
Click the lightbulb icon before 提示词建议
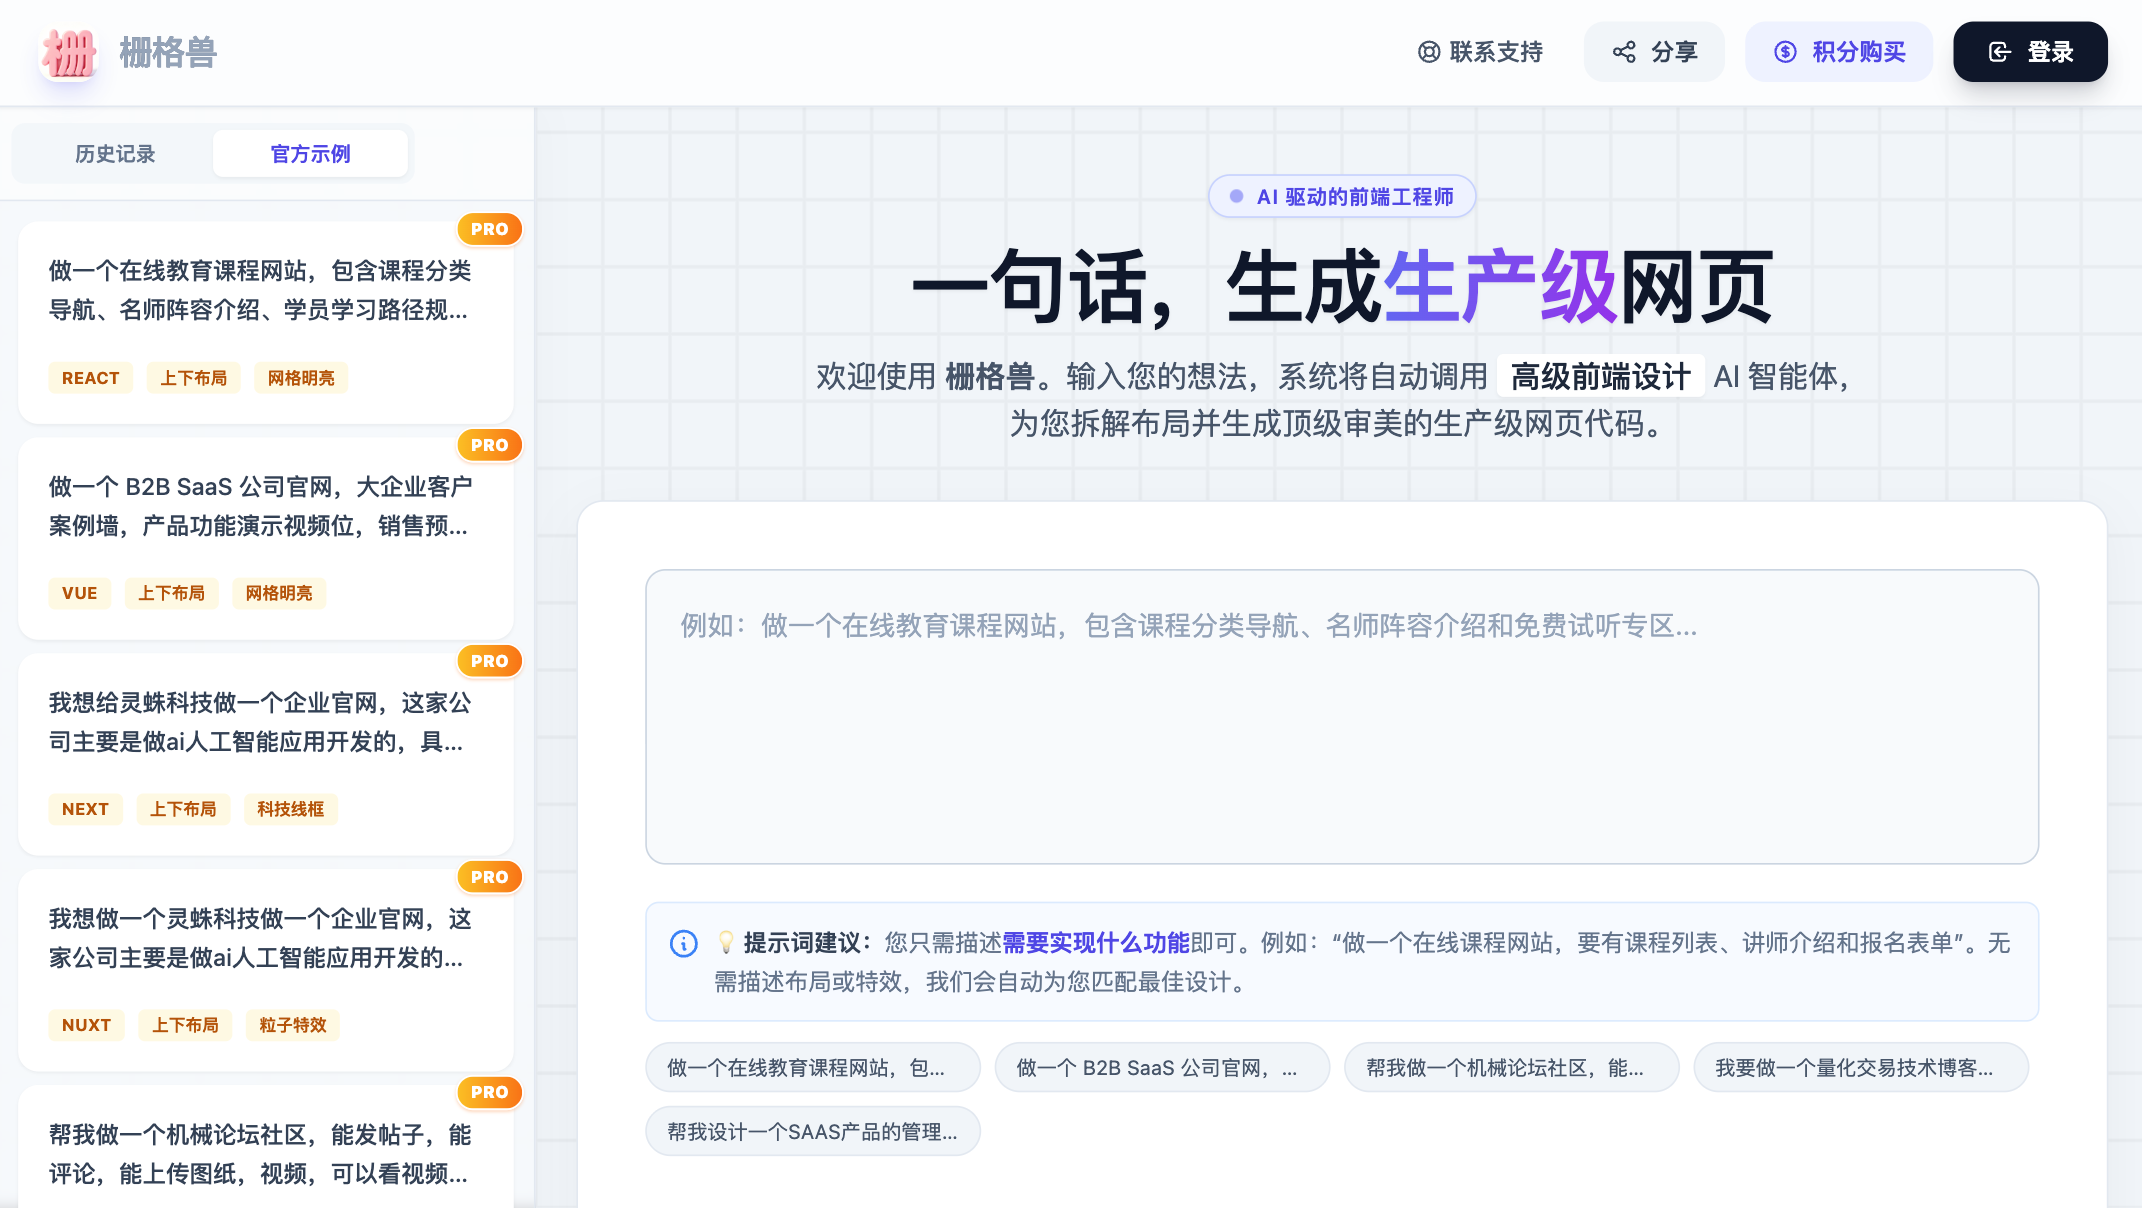pyautogui.click(x=726, y=942)
